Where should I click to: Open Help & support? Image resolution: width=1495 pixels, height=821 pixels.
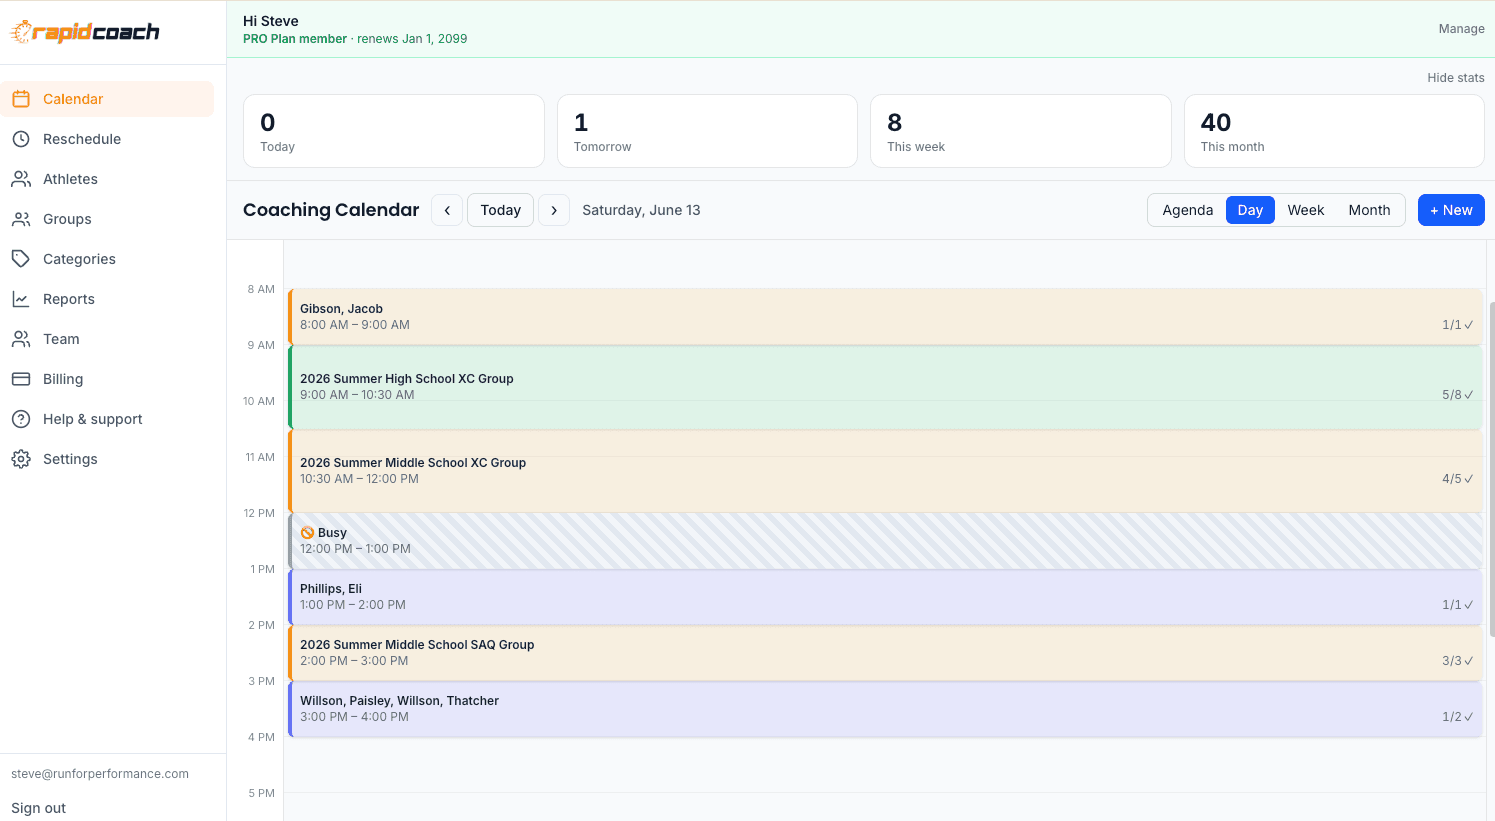click(x=107, y=419)
